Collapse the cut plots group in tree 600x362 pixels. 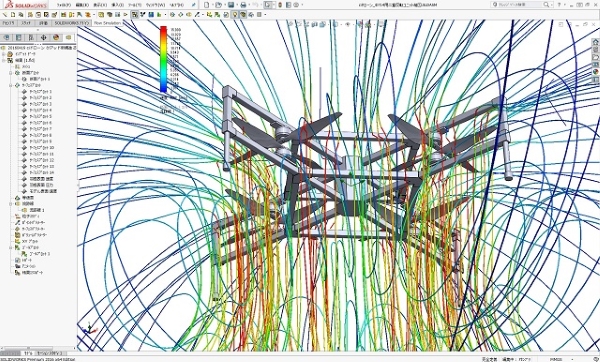(x=11, y=72)
